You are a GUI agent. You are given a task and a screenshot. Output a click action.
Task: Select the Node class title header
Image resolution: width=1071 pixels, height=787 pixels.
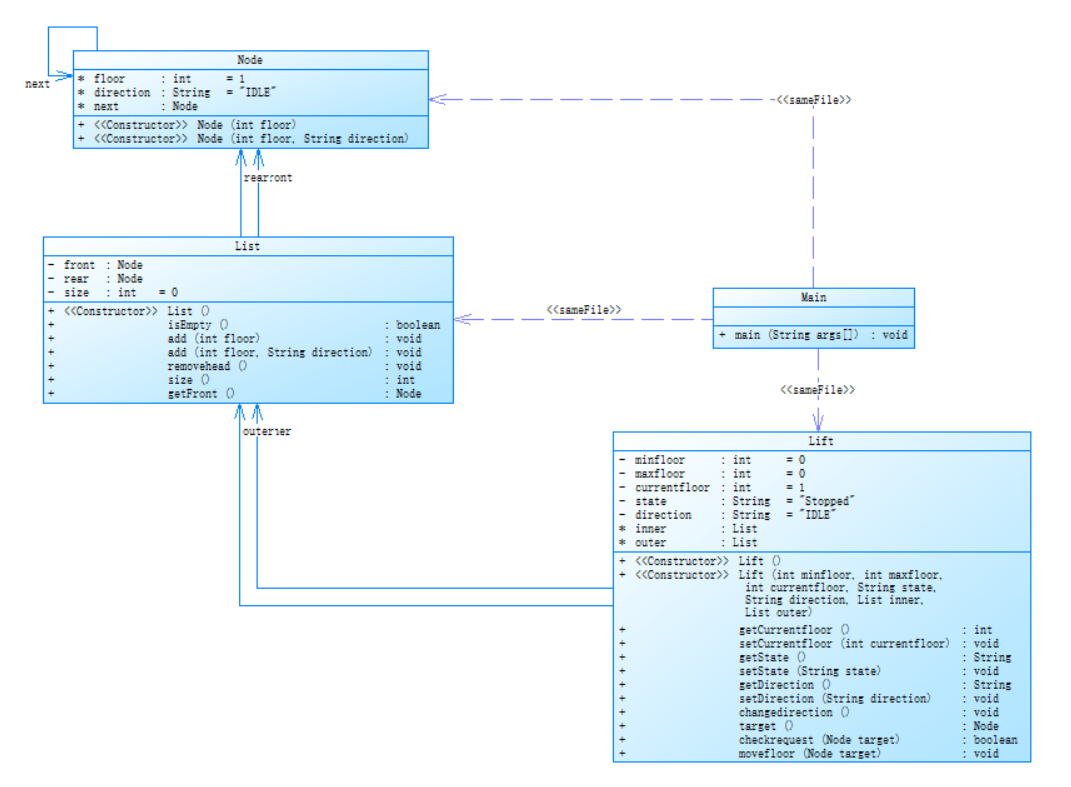pyautogui.click(x=250, y=60)
